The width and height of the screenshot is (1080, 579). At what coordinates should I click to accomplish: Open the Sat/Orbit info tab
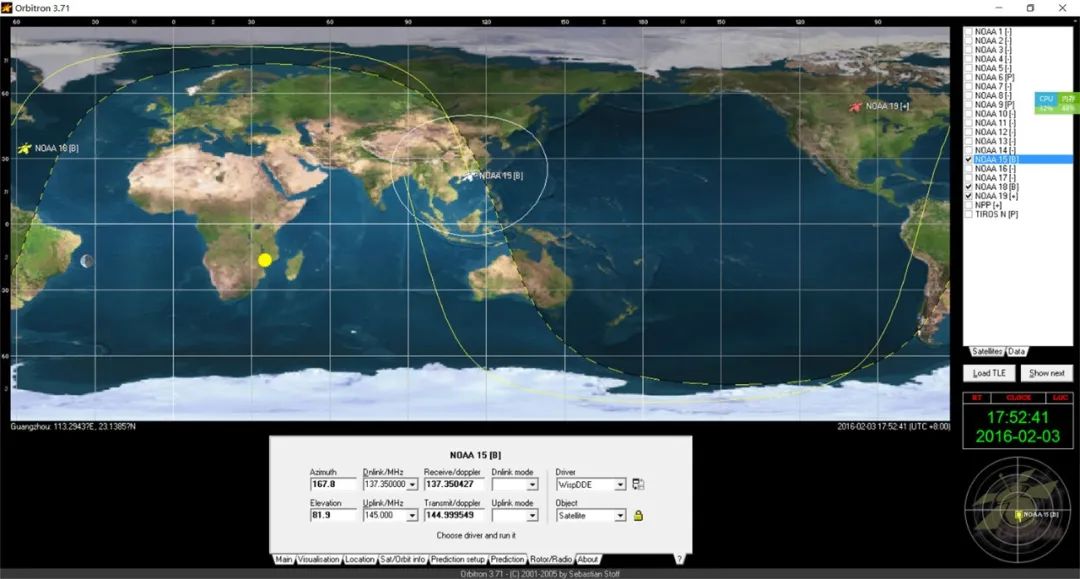[x=403, y=559]
